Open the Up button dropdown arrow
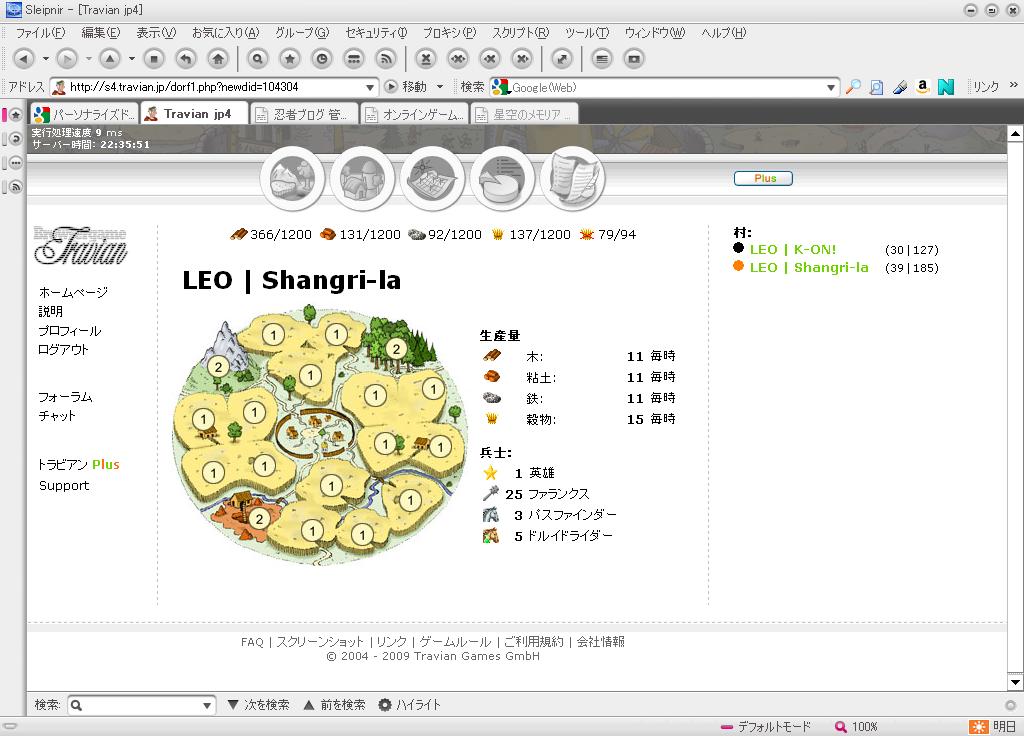This screenshot has height=736, width=1024. [x=132, y=59]
